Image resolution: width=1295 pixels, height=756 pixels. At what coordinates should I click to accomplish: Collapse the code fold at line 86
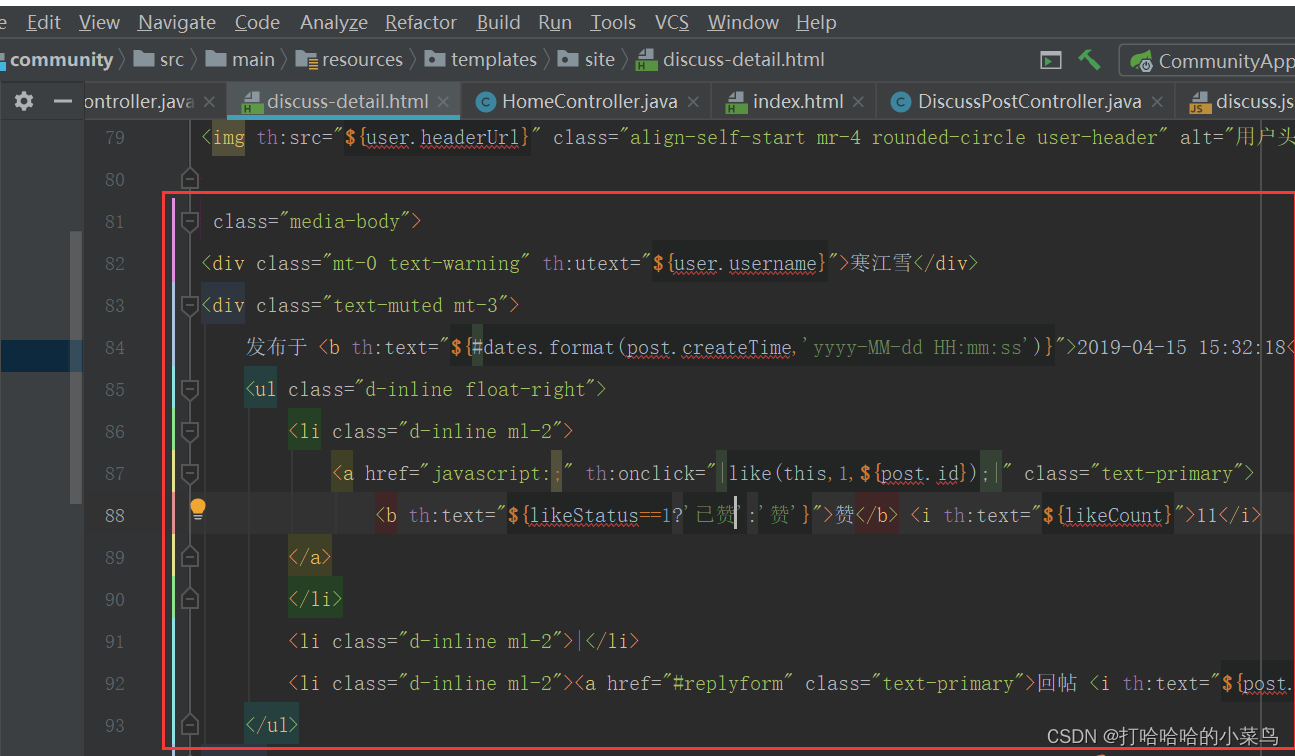pyautogui.click(x=190, y=431)
